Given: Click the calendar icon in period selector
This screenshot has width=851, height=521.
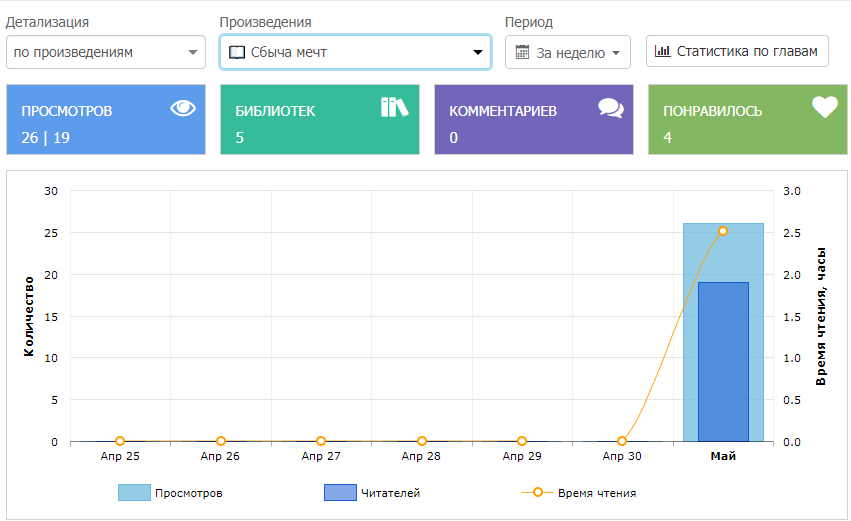Looking at the screenshot, I should click(522, 52).
